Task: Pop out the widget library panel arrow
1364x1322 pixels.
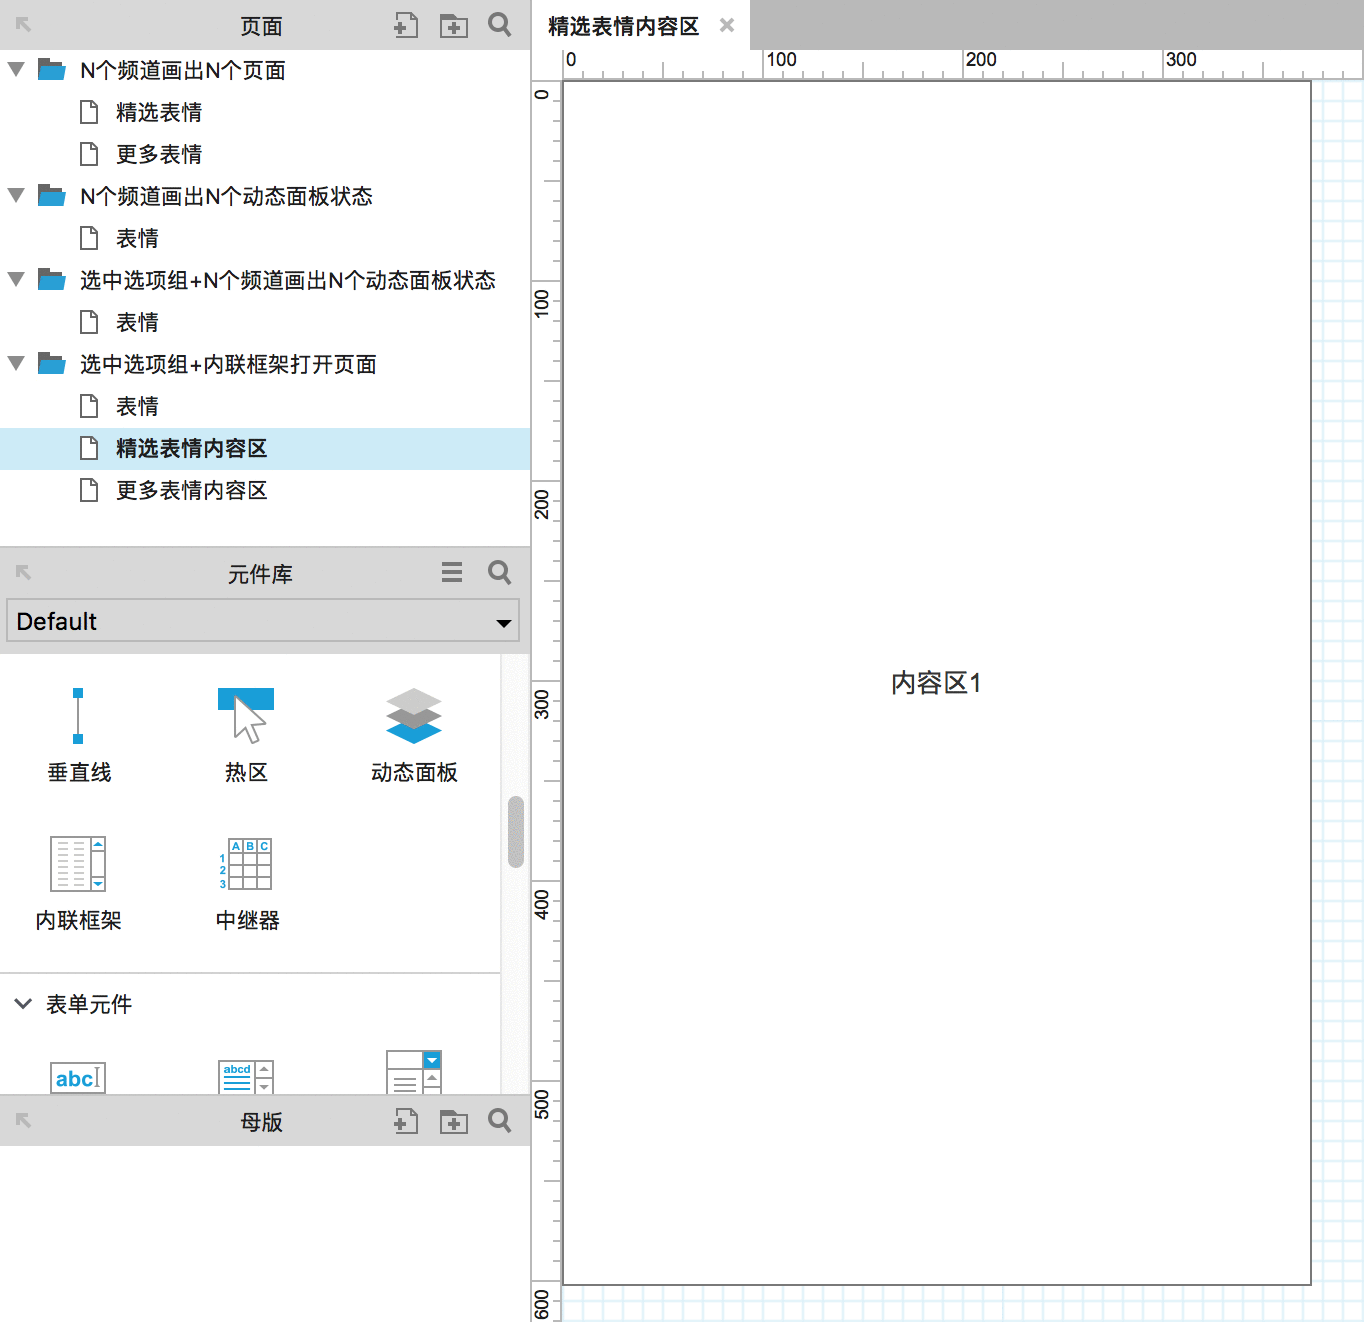Action: (23, 572)
